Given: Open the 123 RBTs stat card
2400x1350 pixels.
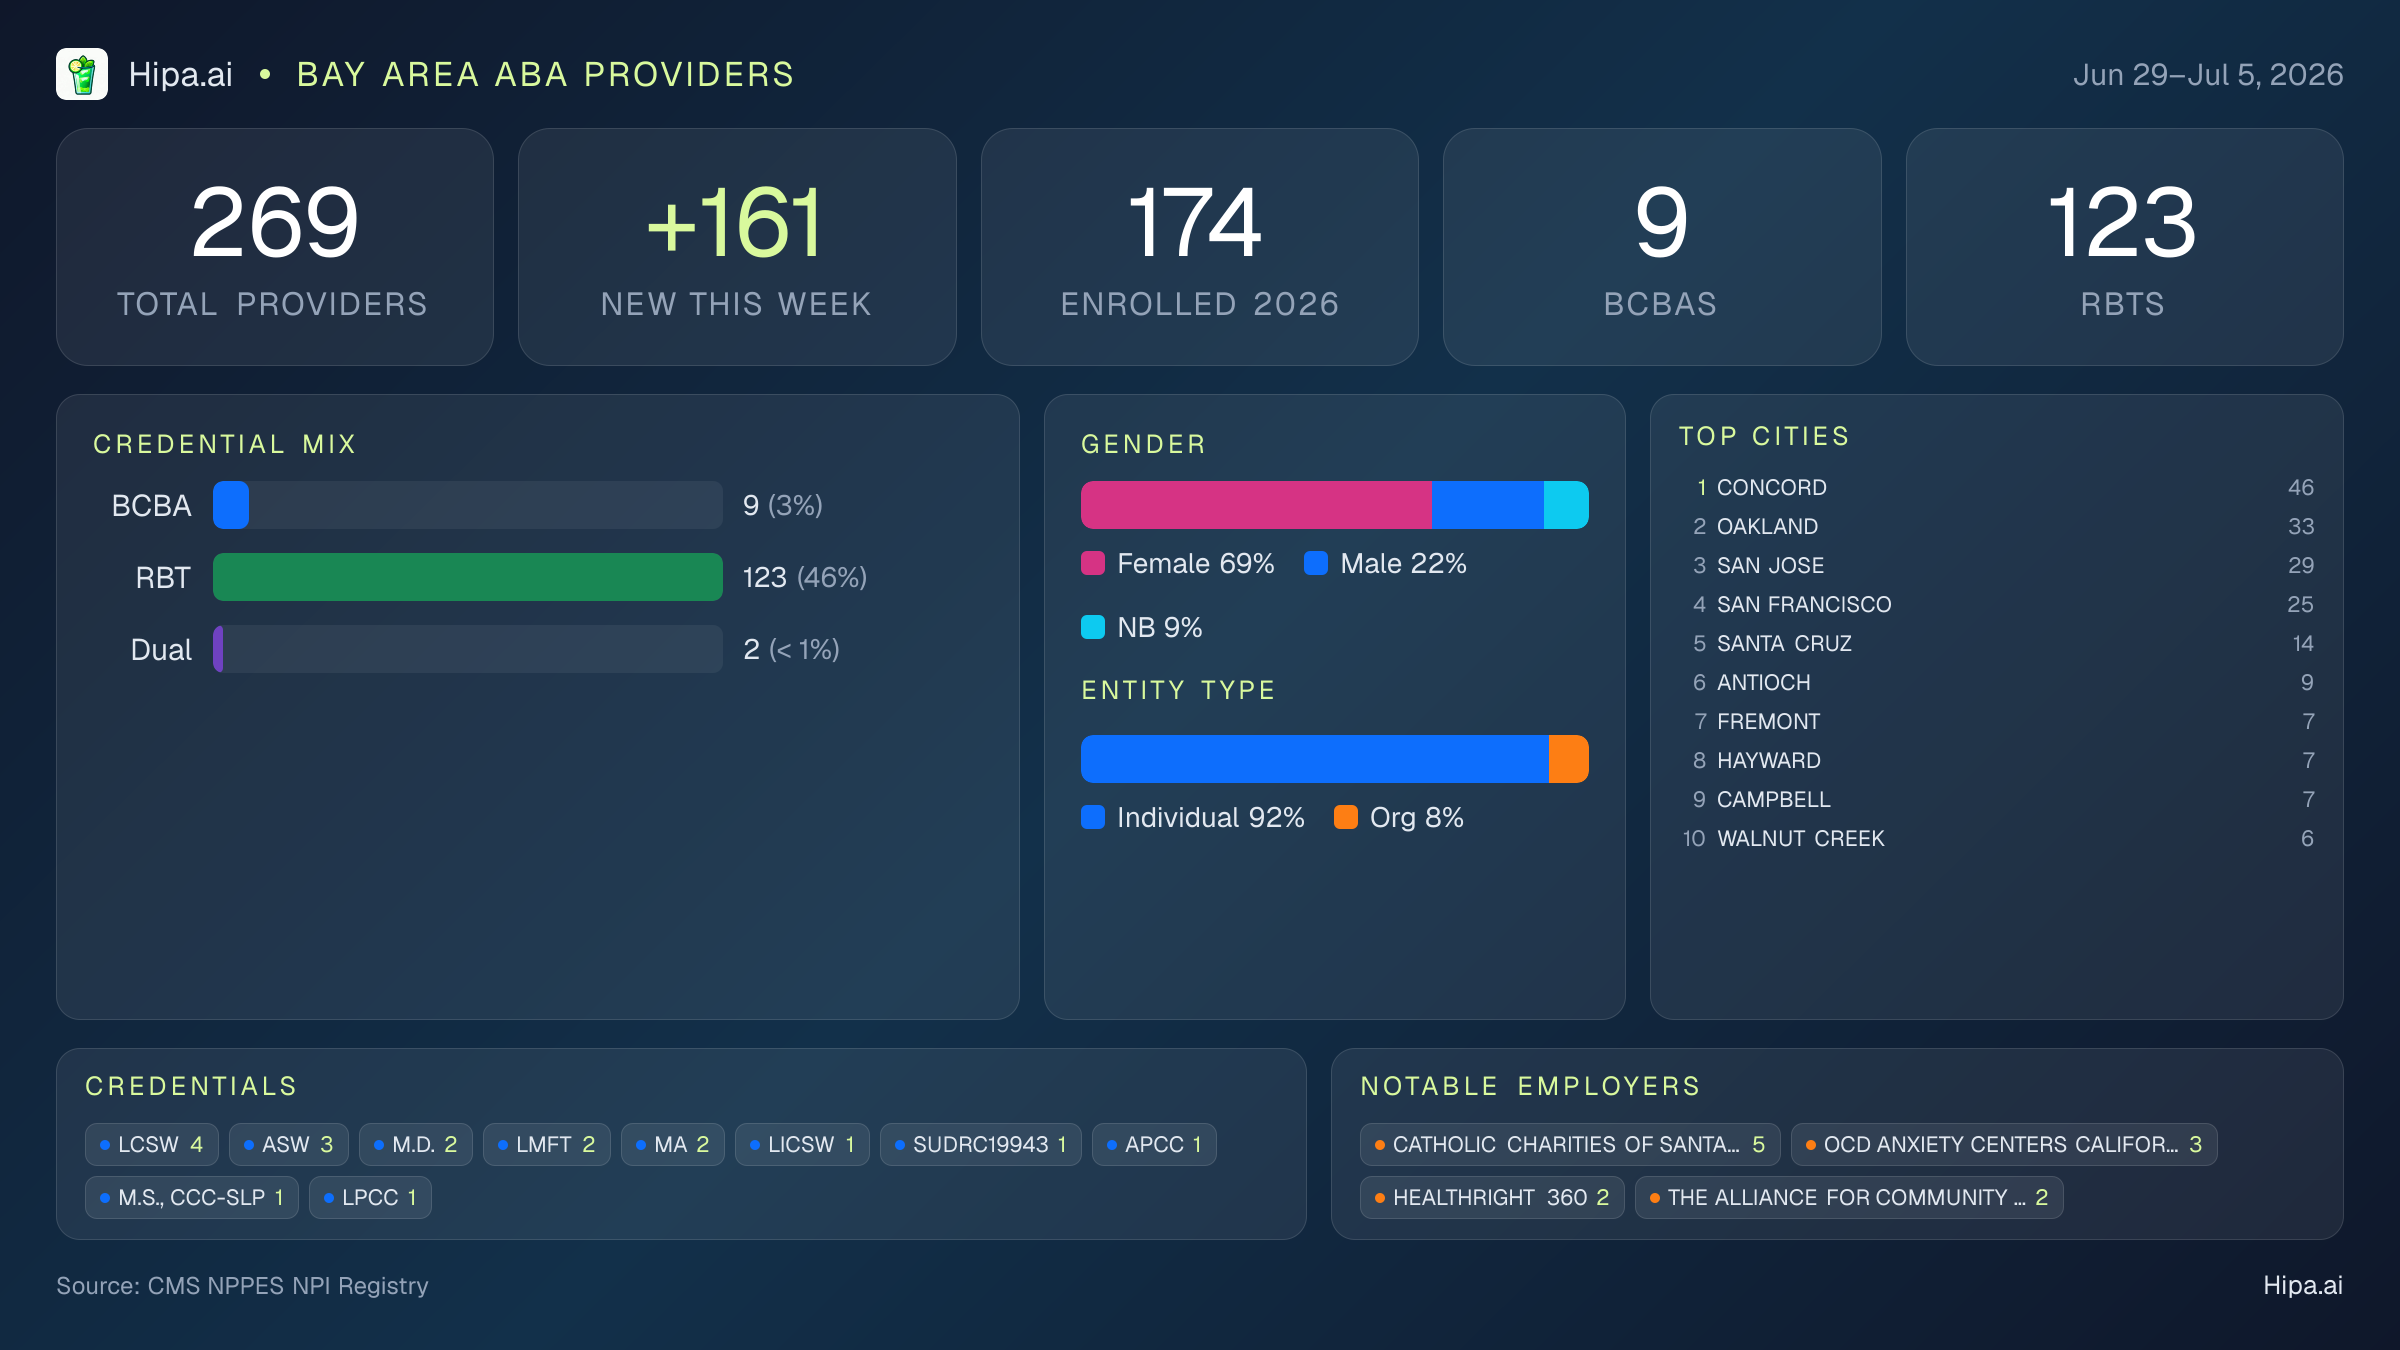Looking at the screenshot, I should click(x=2124, y=247).
